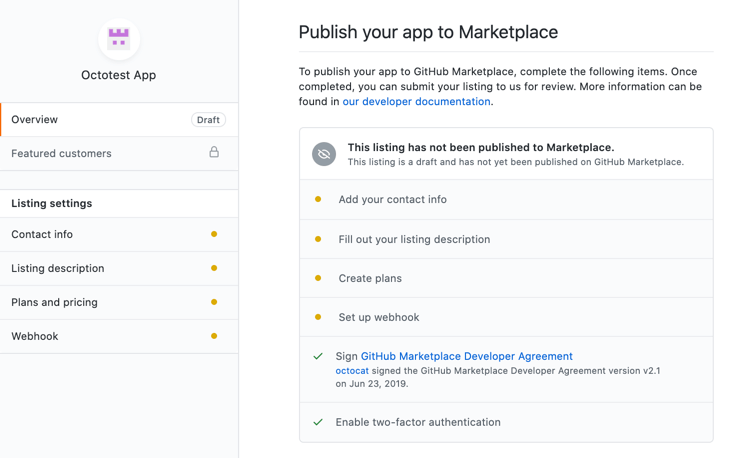730x458 pixels.
Task: Open the Overview sidebar tab
Action: coord(119,120)
